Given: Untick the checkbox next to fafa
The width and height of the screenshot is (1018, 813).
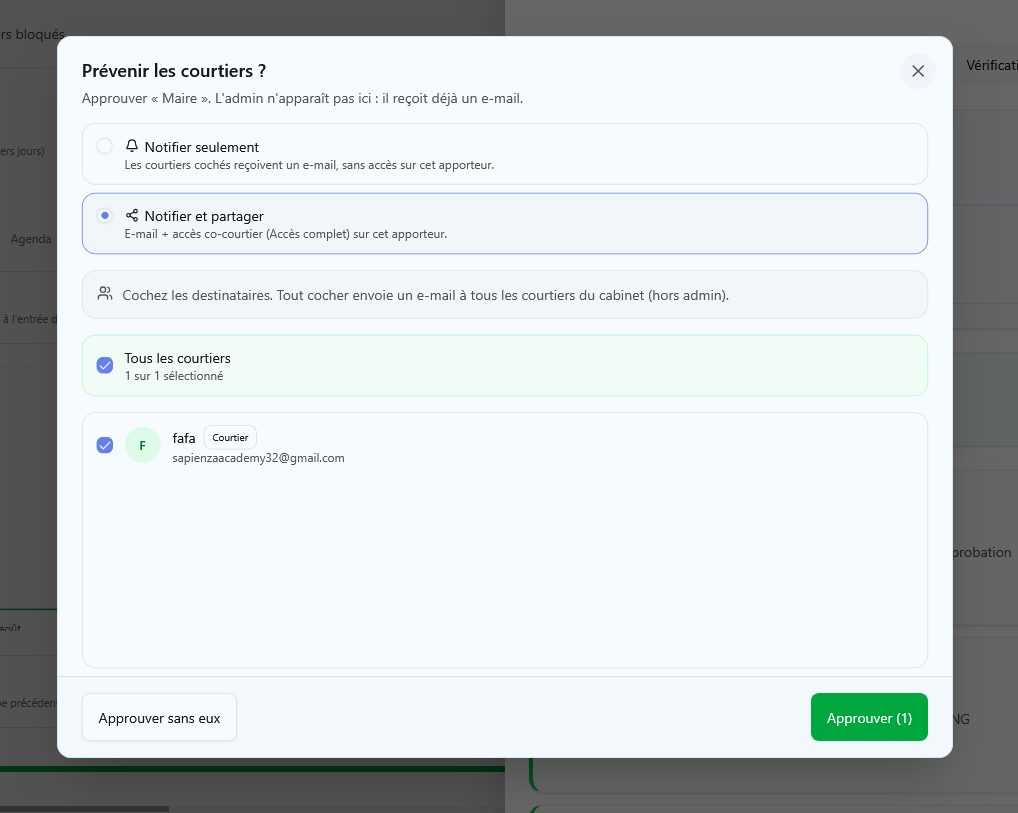Looking at the screenshot, I should (x=105, y=445).
